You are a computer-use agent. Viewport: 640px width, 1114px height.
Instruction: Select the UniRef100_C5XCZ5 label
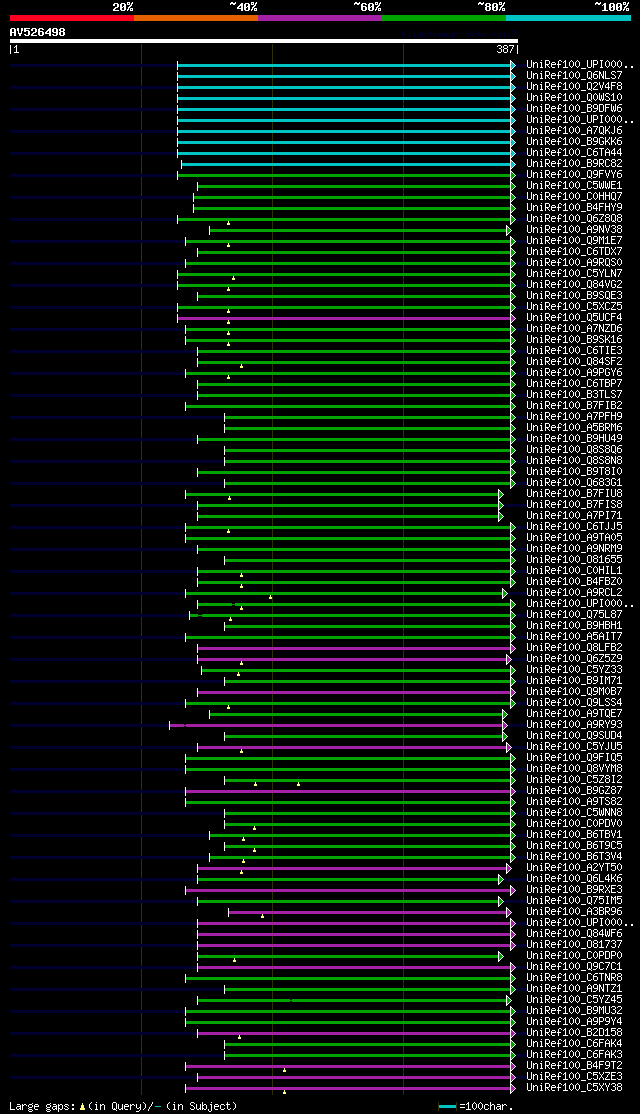tap(575, 307)
